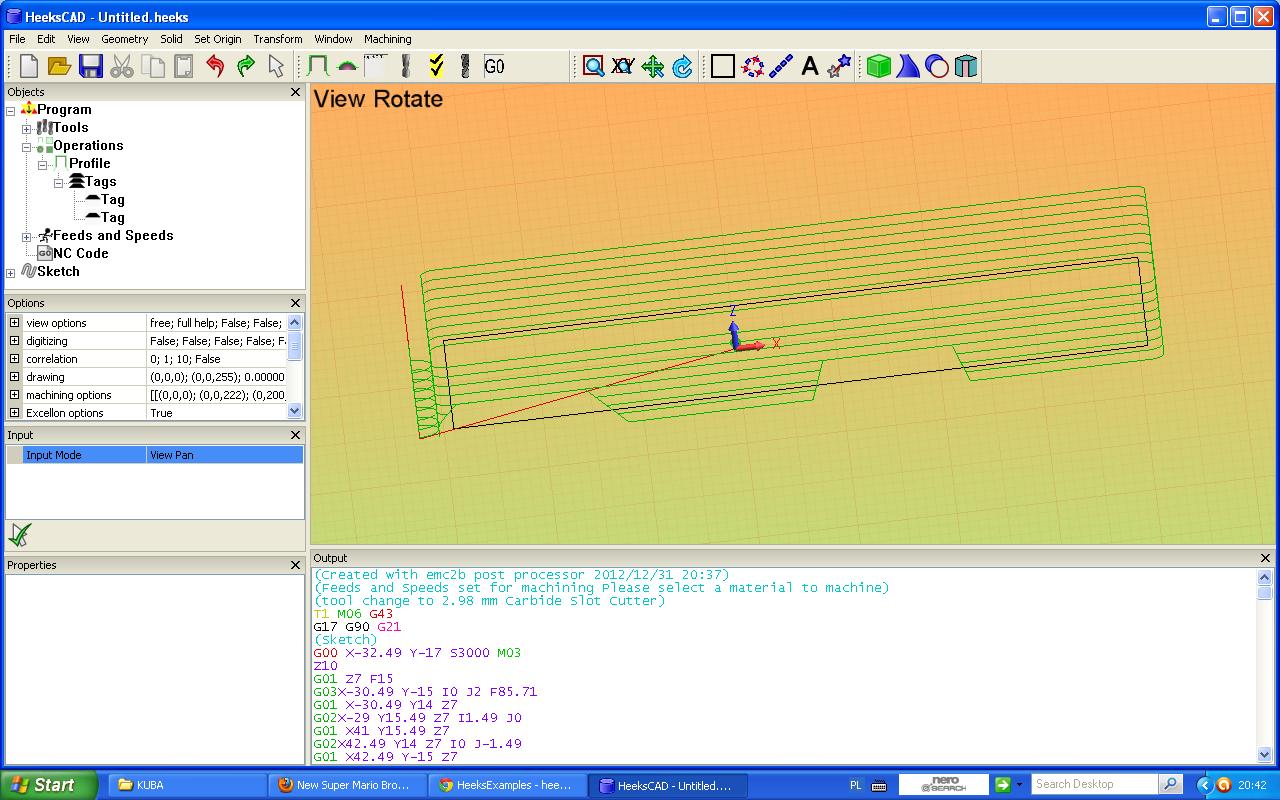Click the drill bit icon before G0
This screenshot has height=800, width=1280.
[x=465, y=66]
